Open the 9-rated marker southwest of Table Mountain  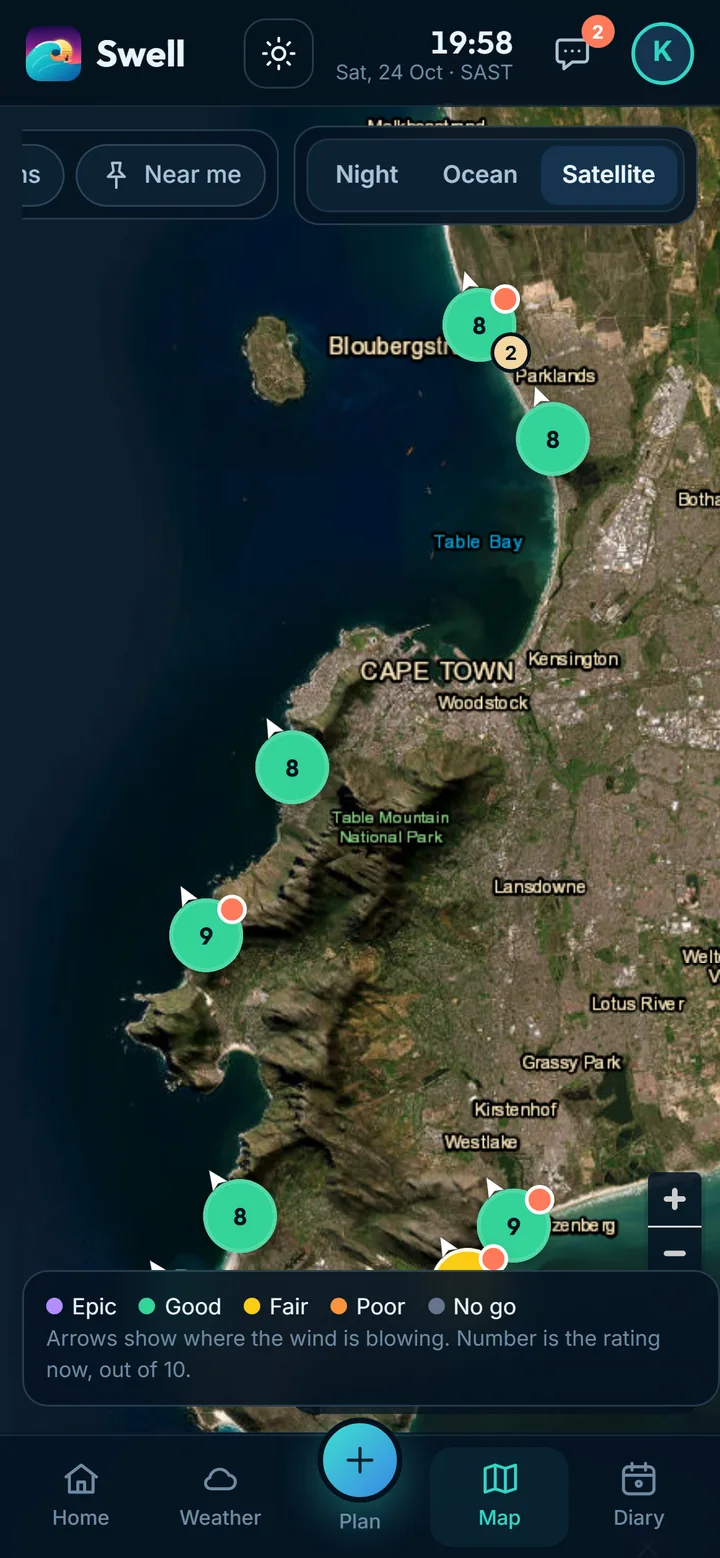[206, 935]
